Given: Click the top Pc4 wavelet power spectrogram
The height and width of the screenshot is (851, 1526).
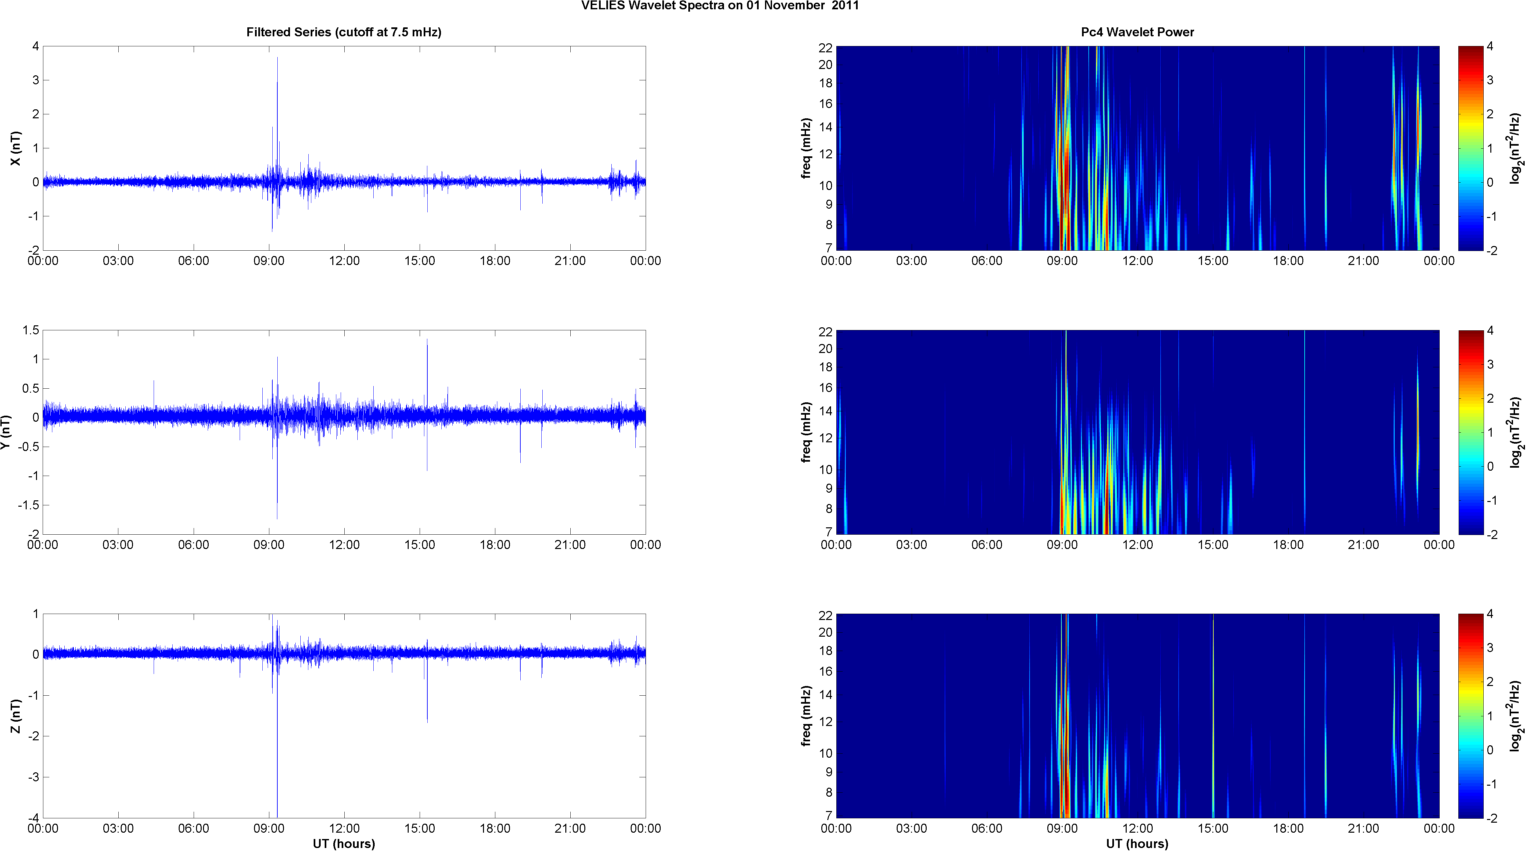Looking at the screenshot, I should 1137,148.
